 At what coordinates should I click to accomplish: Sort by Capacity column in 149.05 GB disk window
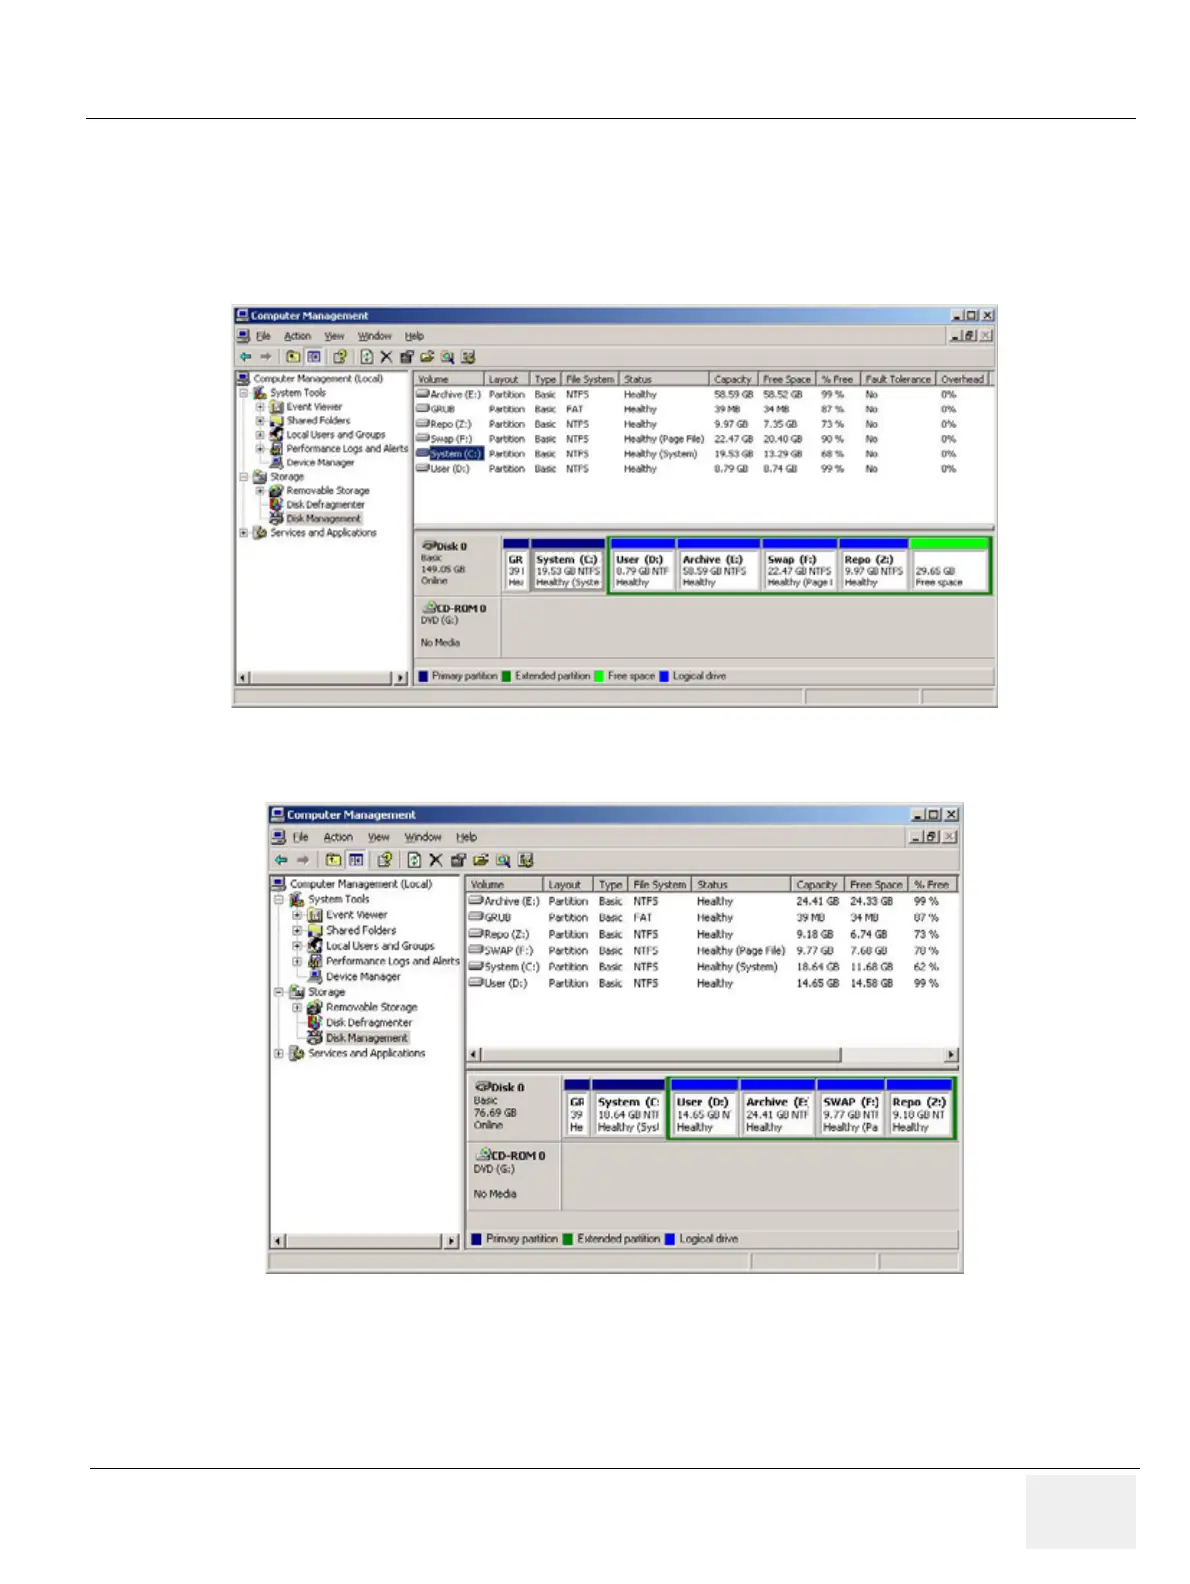[x=732, y=379]
